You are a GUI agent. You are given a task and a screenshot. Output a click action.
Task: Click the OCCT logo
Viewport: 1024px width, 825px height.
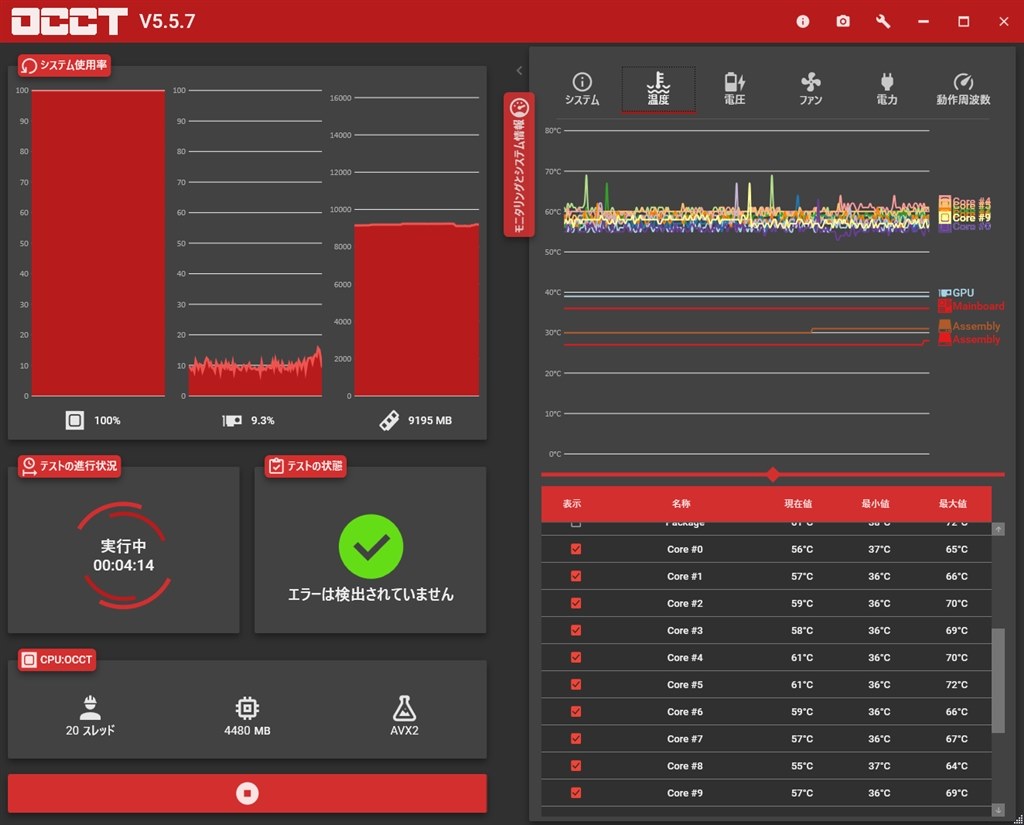click(69, 21)
